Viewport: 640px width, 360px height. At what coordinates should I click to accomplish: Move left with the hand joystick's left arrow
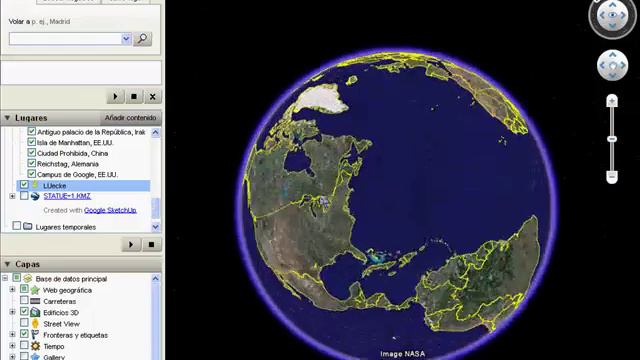602,65
